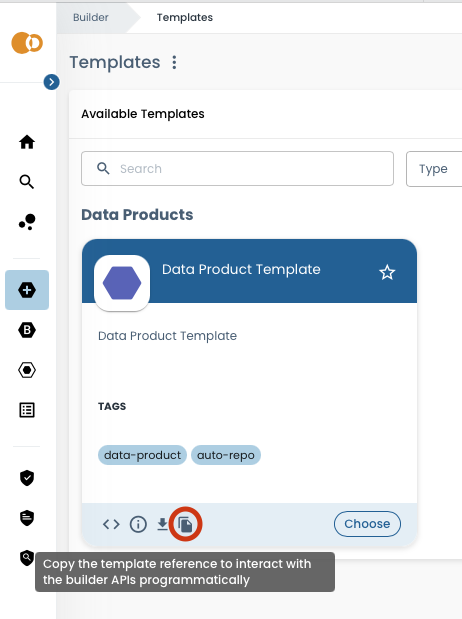This screenshot has height=619, width=462.
Task: Focus the template Search field
Action: [237, 169]
